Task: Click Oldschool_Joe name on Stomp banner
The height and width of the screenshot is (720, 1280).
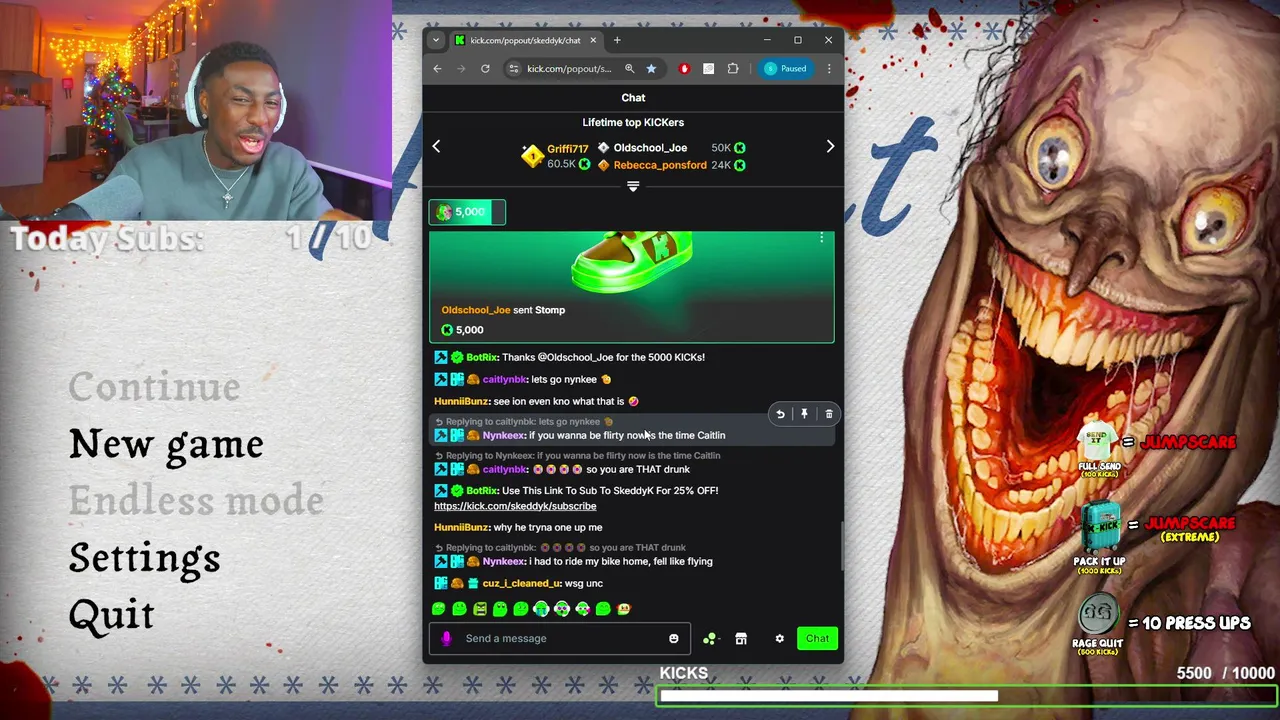Action: [x=476, y=310]
